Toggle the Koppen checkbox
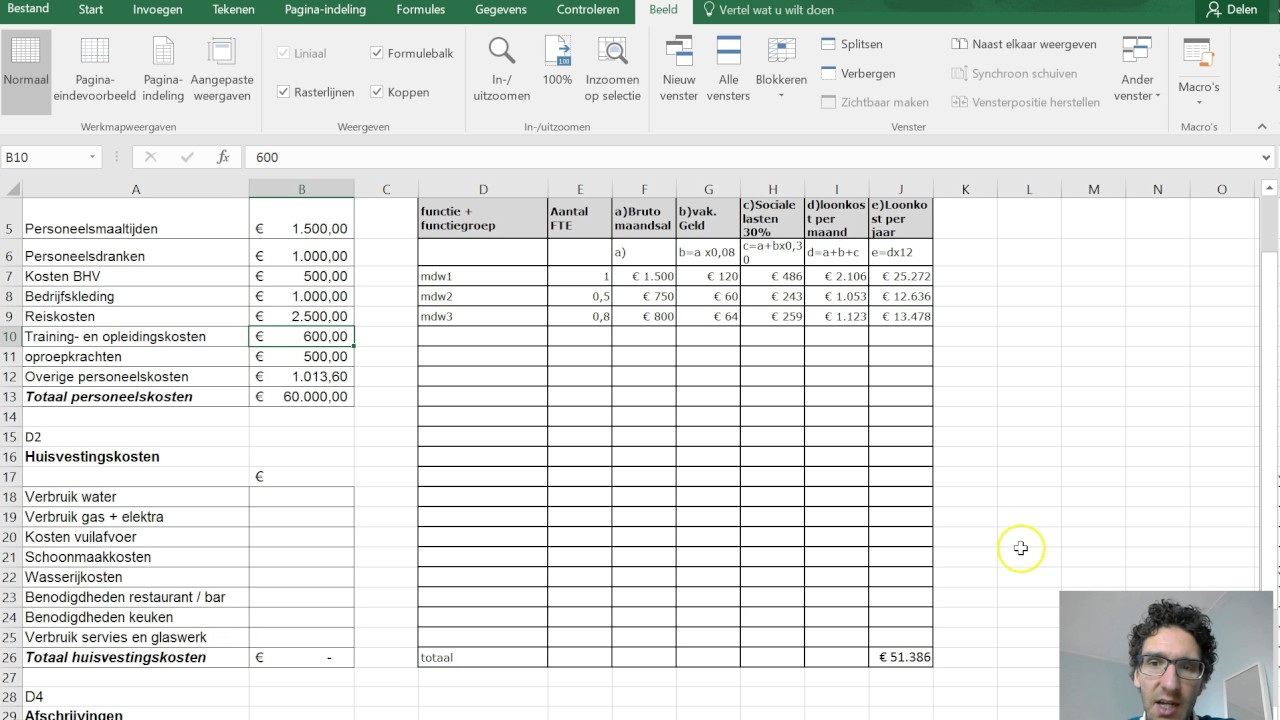This screenshot has width=1280, height=720. pyautogui.click(x=400, y=92)
